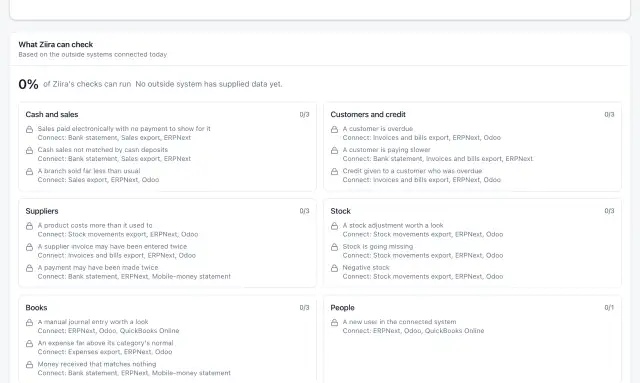Click 'A product costs more than it used to'
Image resolution: width=640 pixels, height=383 pixels.
(x=95, y=225)
